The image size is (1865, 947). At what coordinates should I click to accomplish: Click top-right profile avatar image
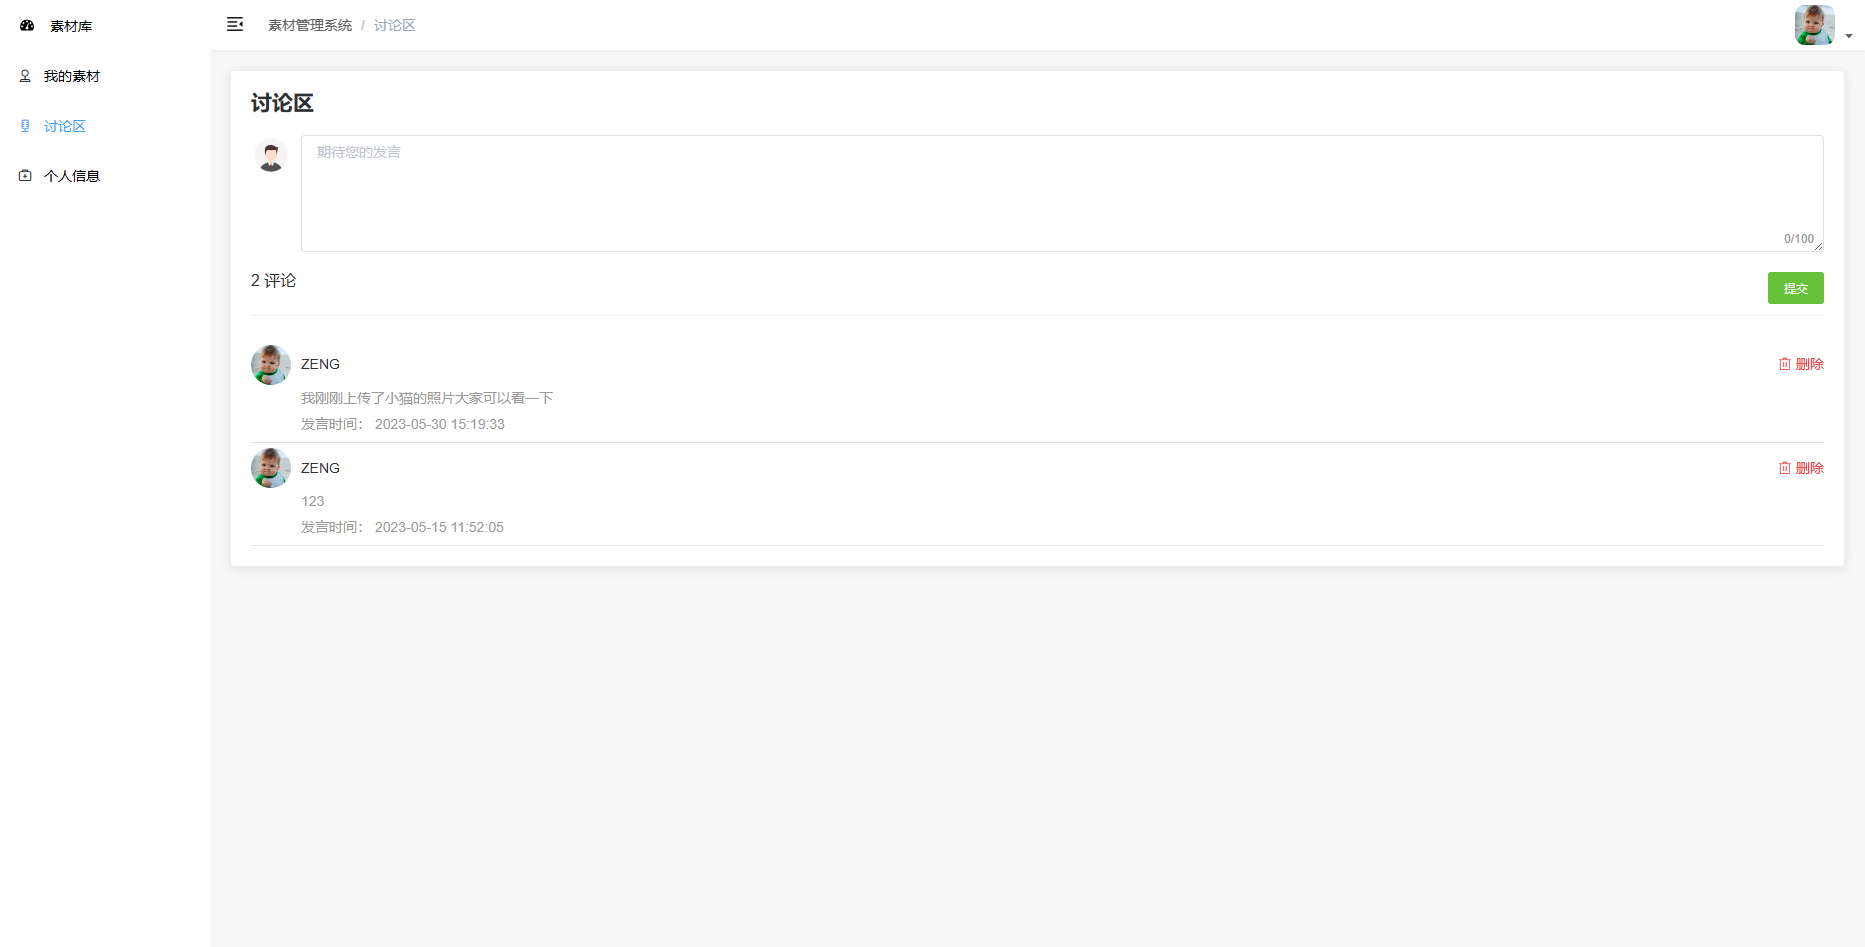[x=1814, y=25]
